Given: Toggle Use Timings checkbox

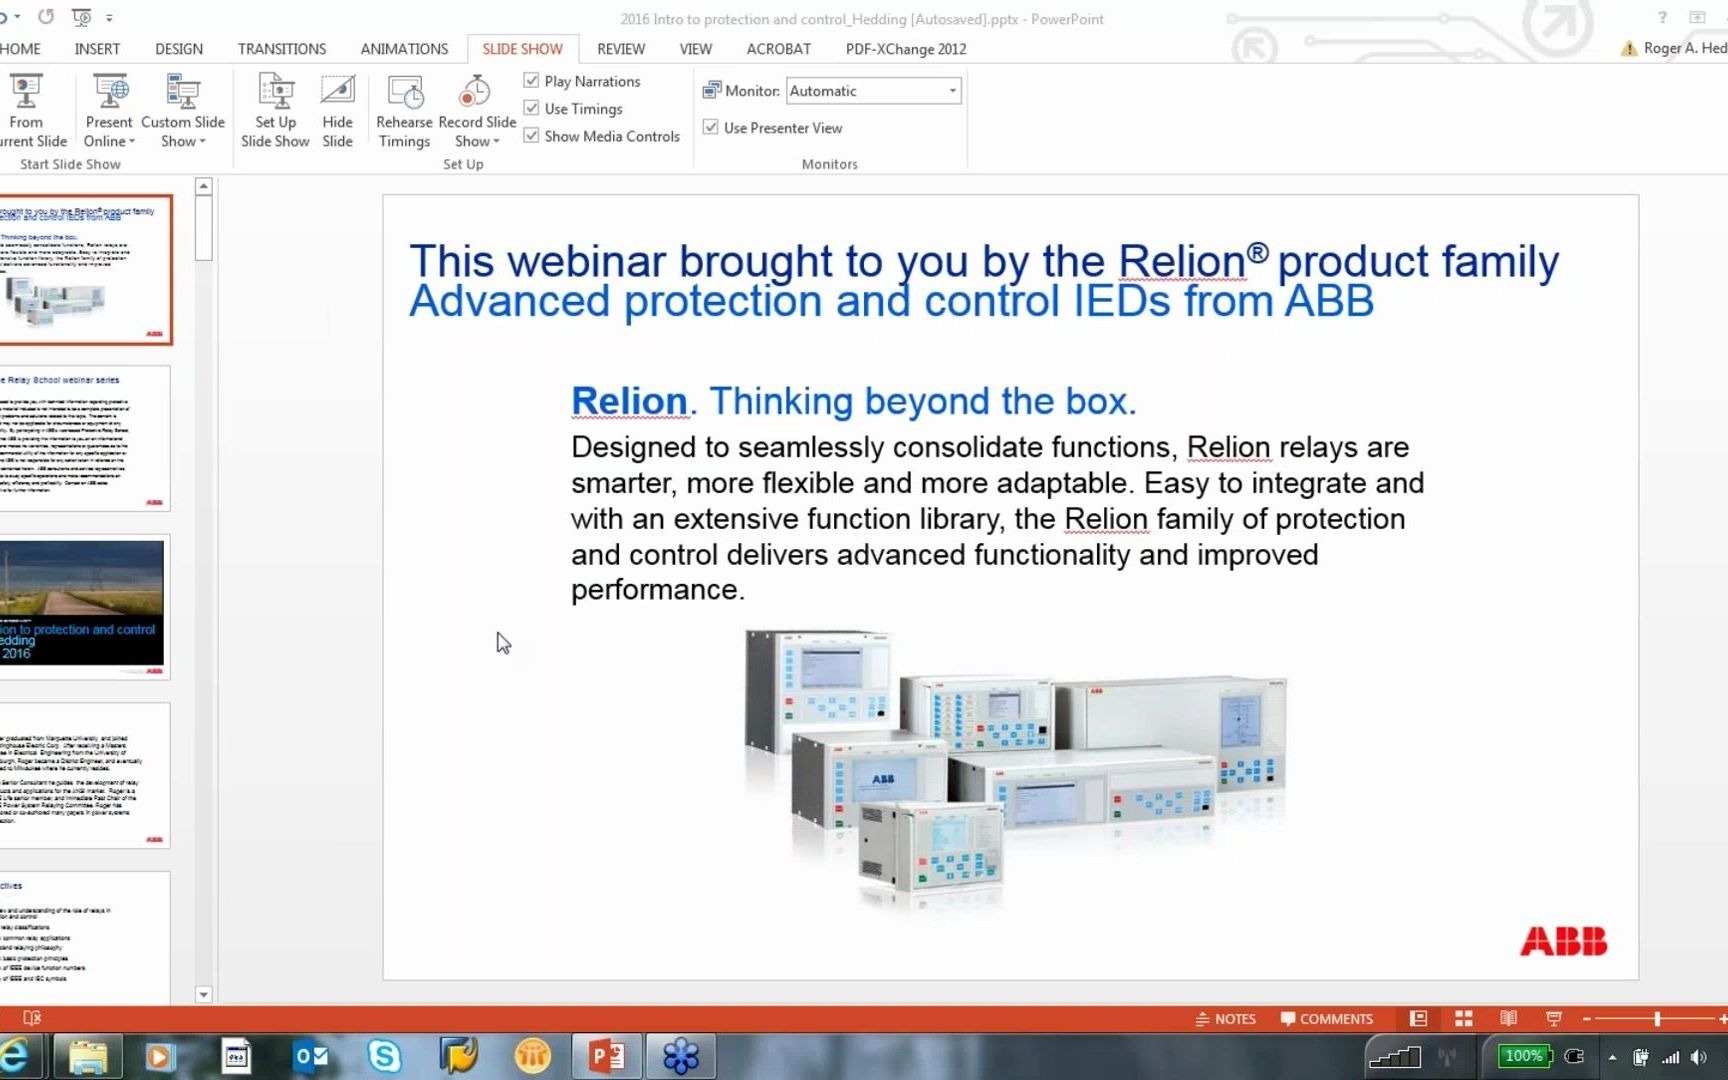Looking at the screenshot, I should pyautogui.click(x=532, y=108).
